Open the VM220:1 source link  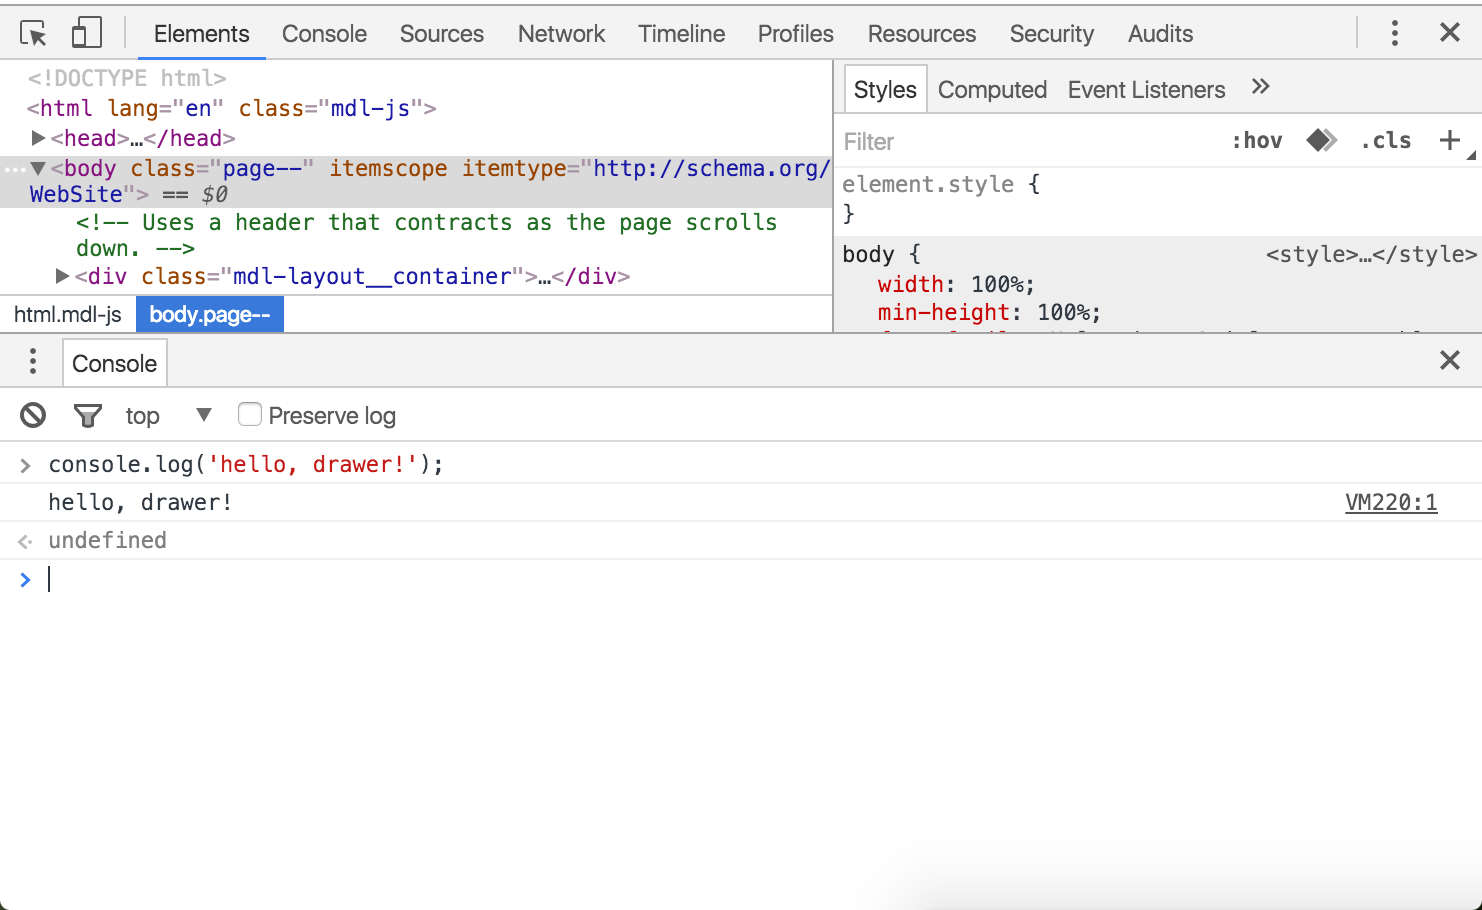1390,502
